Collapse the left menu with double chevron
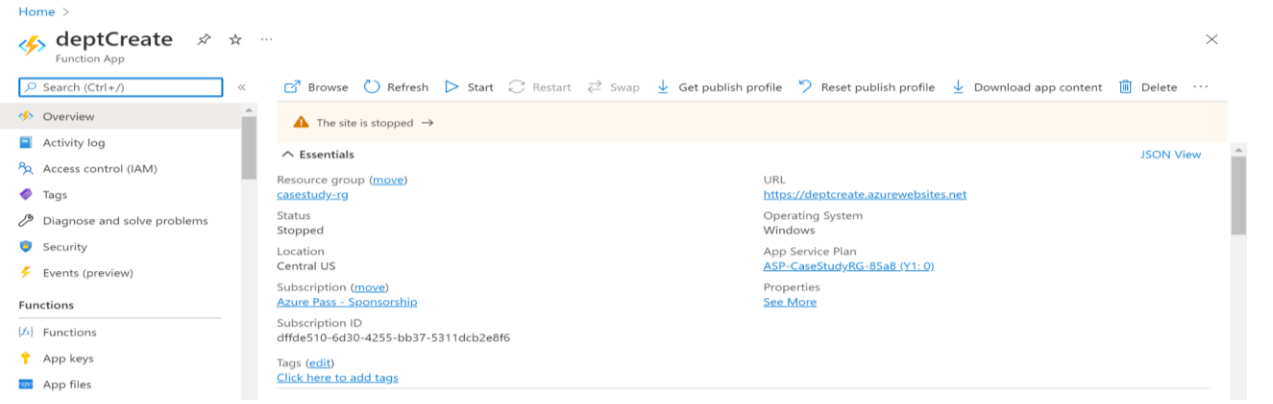1273x404 pixels. [242, 87]
